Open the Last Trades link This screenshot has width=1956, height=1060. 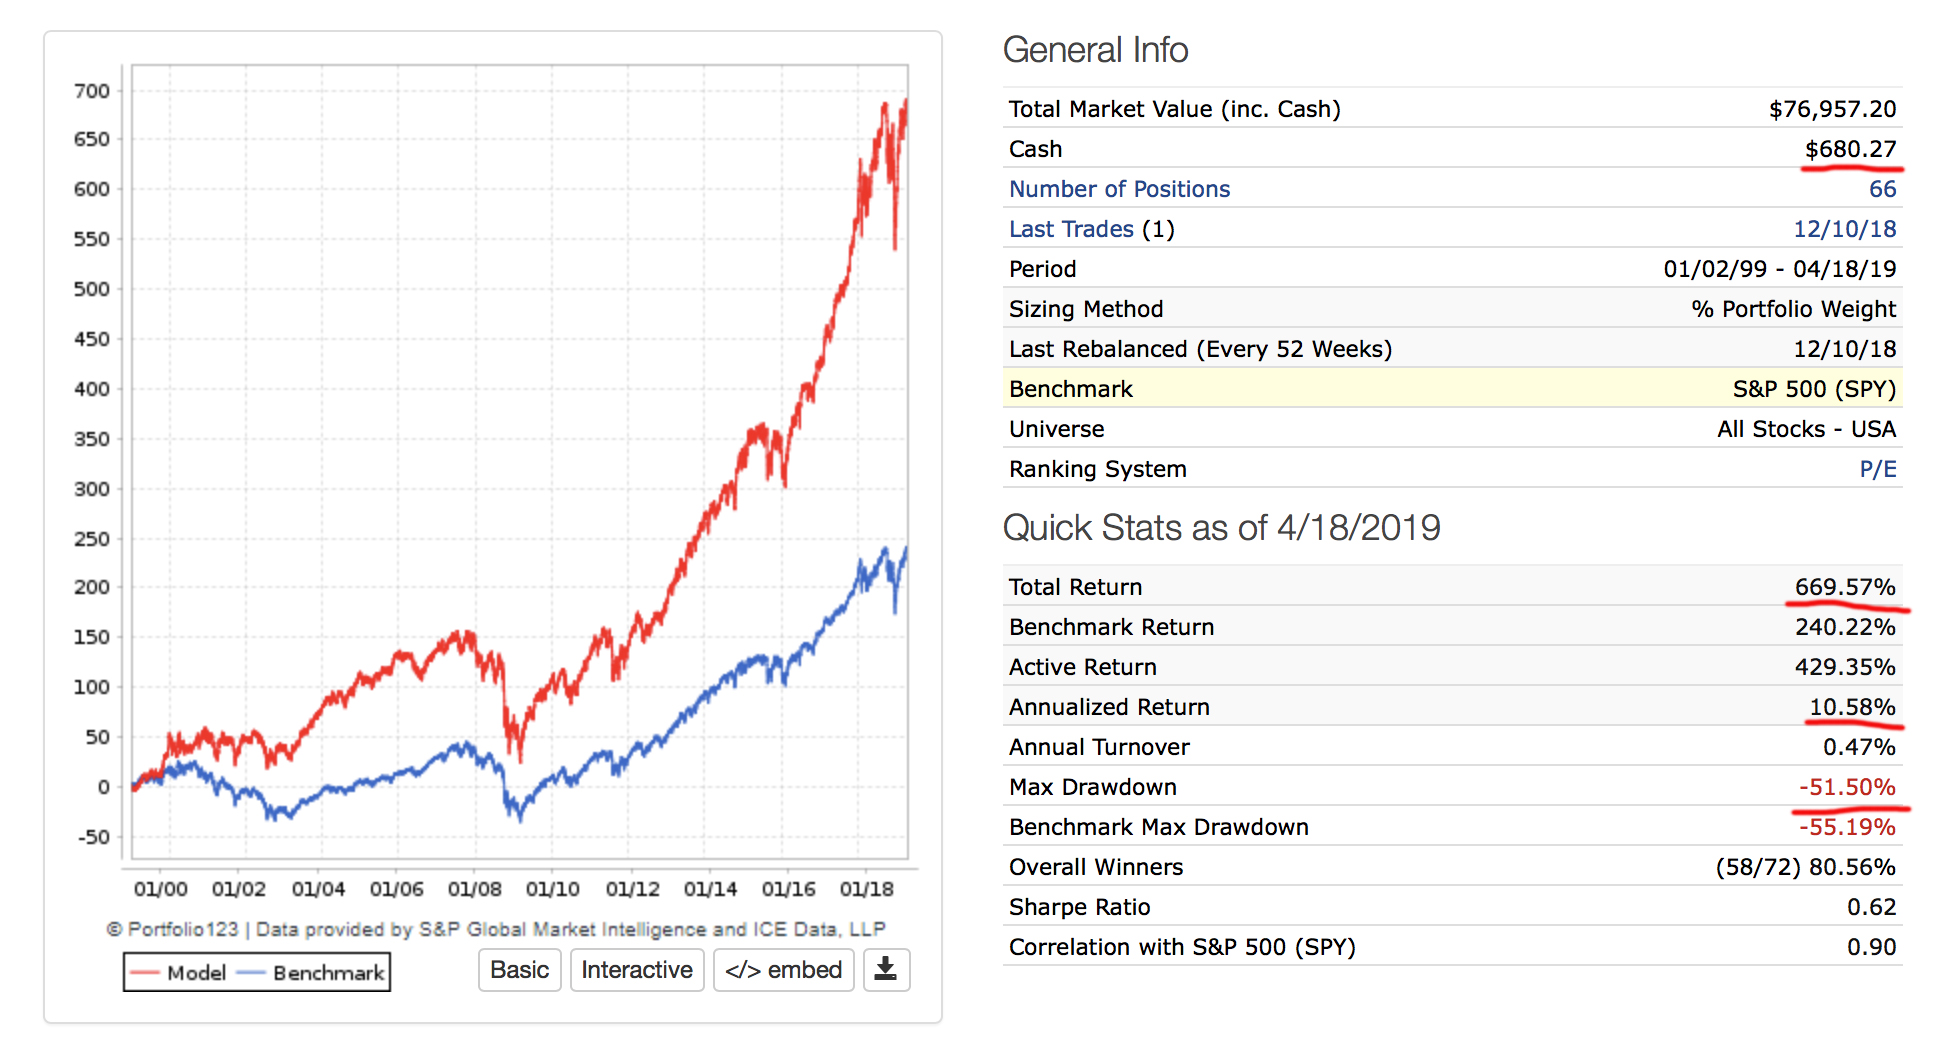coord(1071,229)
